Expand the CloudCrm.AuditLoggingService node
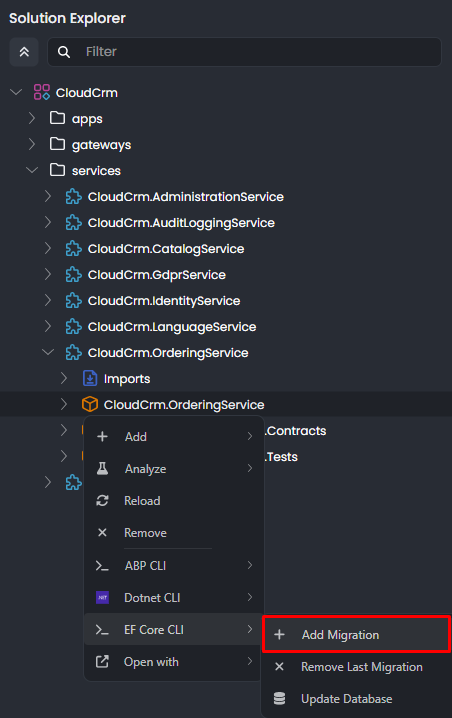 48,223
